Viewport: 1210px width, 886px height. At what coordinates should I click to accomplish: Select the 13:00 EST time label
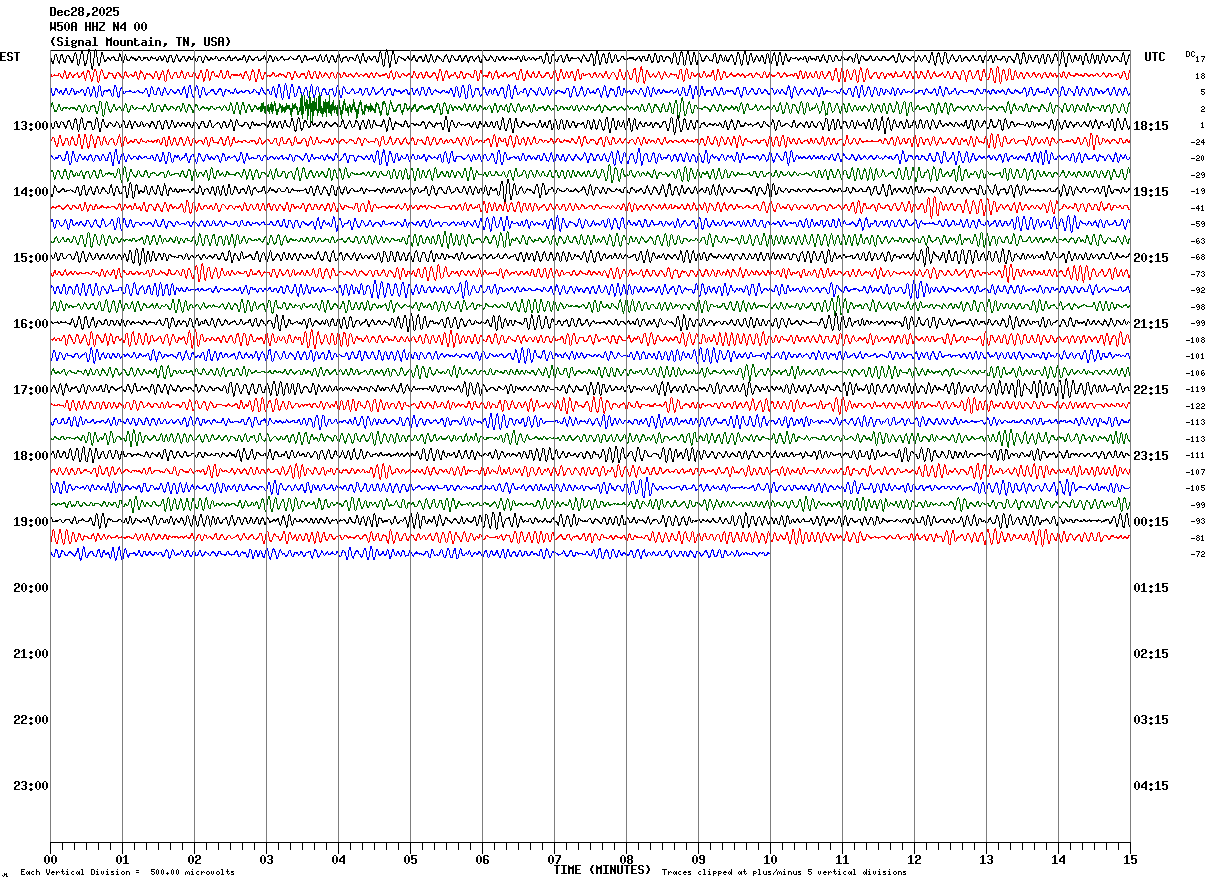point(31,126)
